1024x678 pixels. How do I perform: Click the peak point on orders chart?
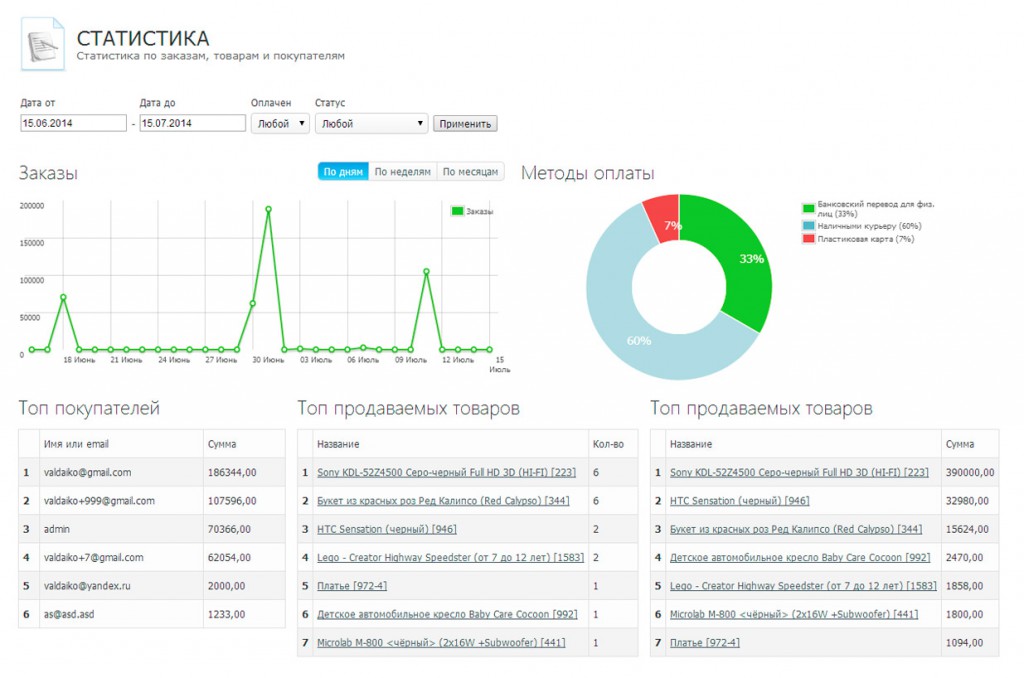[268, 210]
